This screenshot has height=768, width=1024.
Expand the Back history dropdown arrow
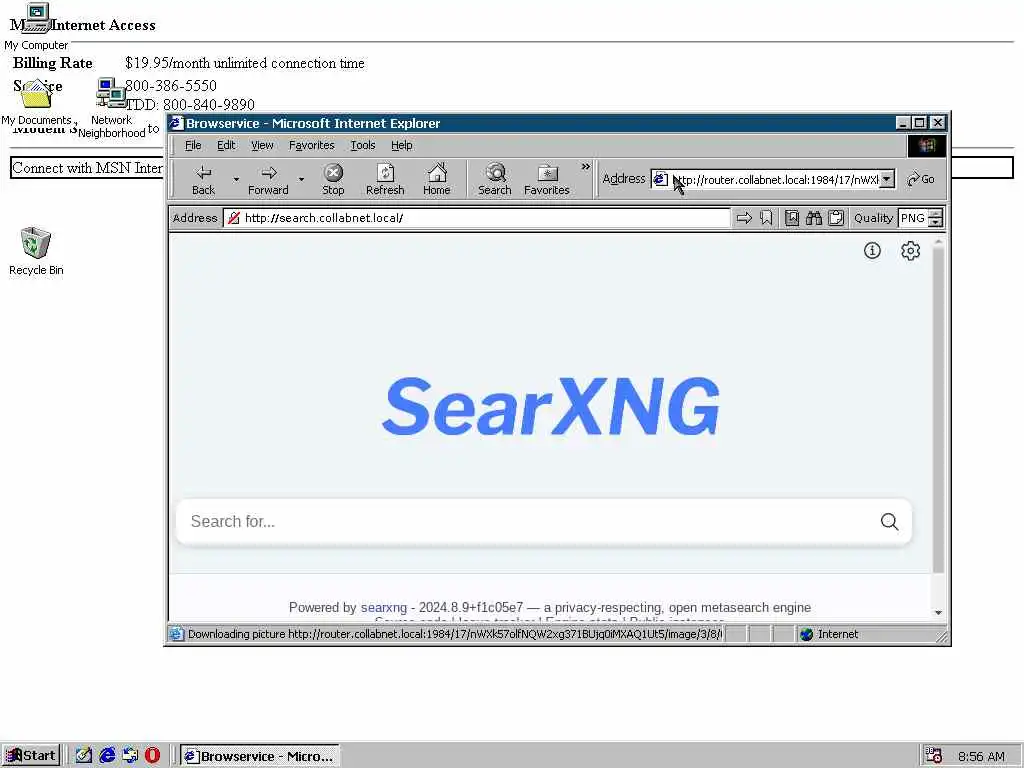coord(236,179)
